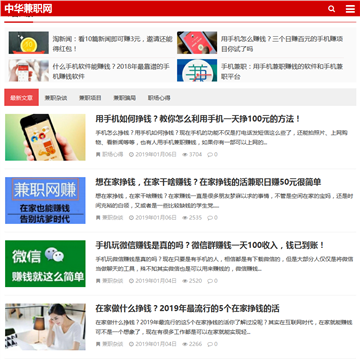Viewport: 360px width, 360px height.
Task: Open the green 微信 赚钱 thumbnail
Action: click(45, 263)
